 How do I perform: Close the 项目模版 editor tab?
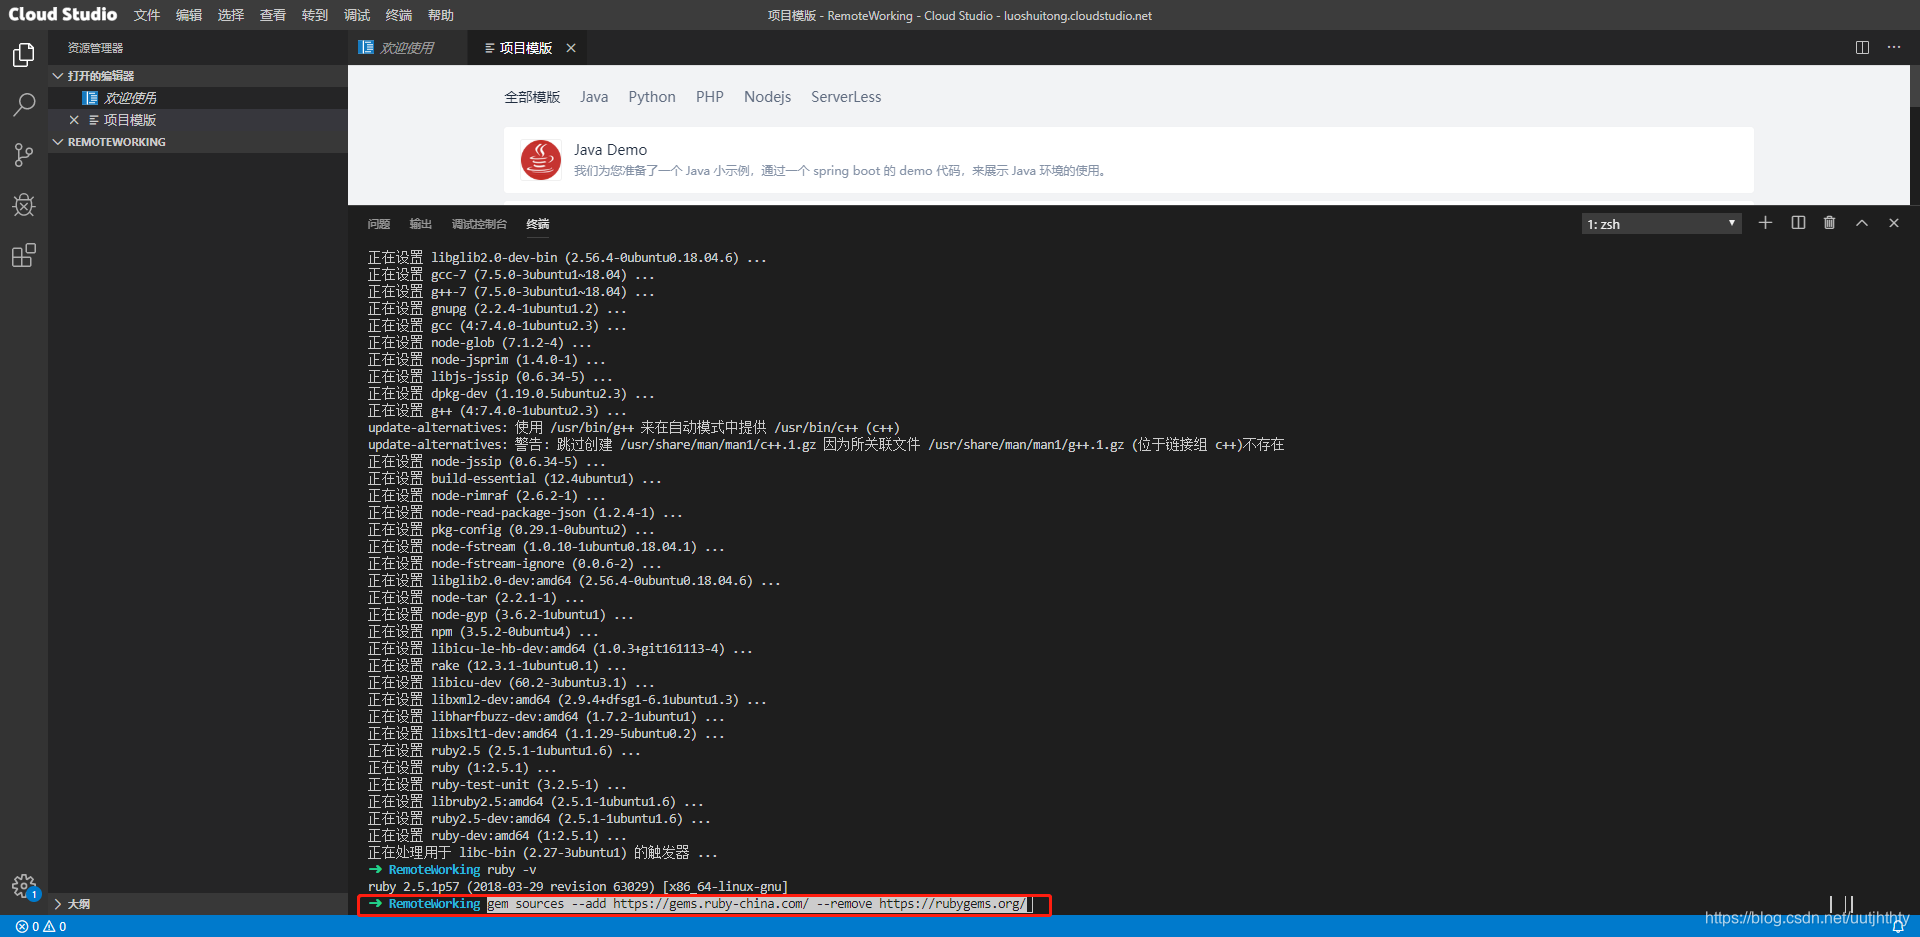click(571, 48)
